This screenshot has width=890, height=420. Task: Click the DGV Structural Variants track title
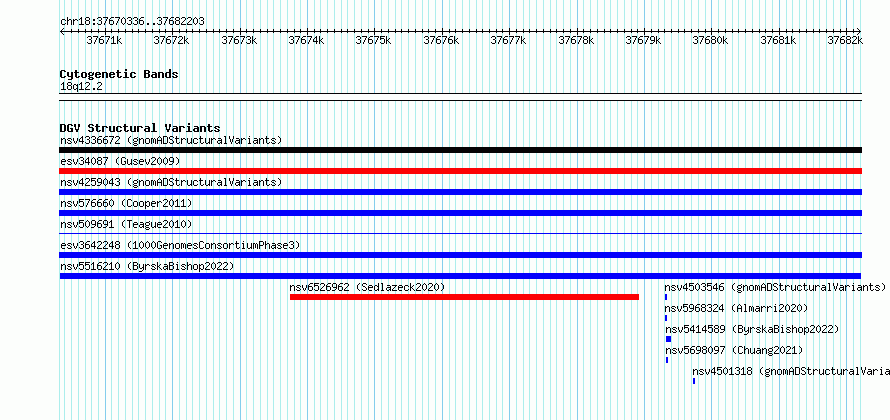pyautogui.click(x=140, y=128)
